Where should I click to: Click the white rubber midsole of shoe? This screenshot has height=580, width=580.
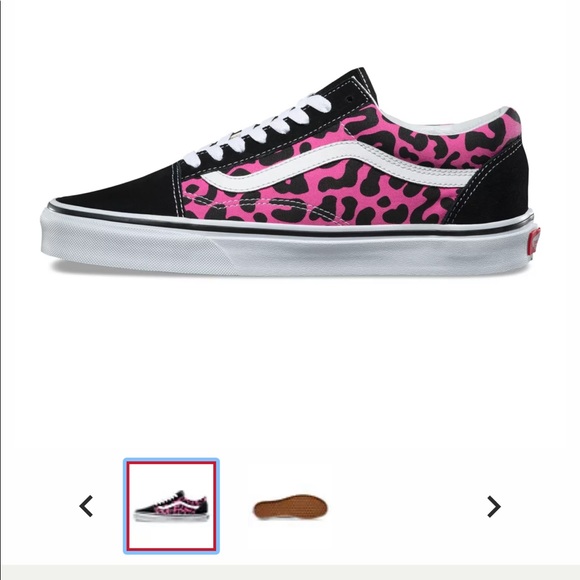click(x=287, y=252)
